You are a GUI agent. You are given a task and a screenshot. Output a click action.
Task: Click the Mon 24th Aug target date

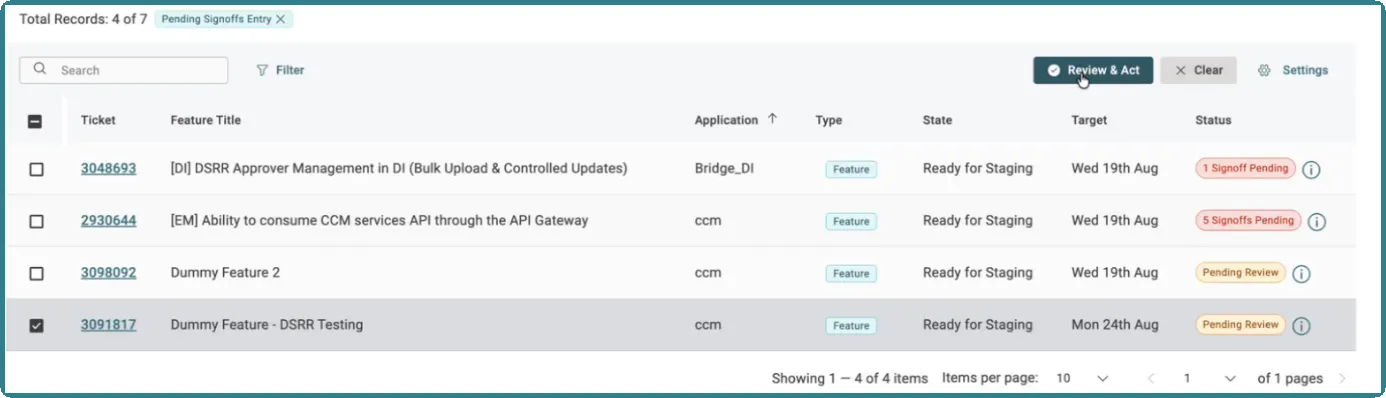click(1115, 324)
